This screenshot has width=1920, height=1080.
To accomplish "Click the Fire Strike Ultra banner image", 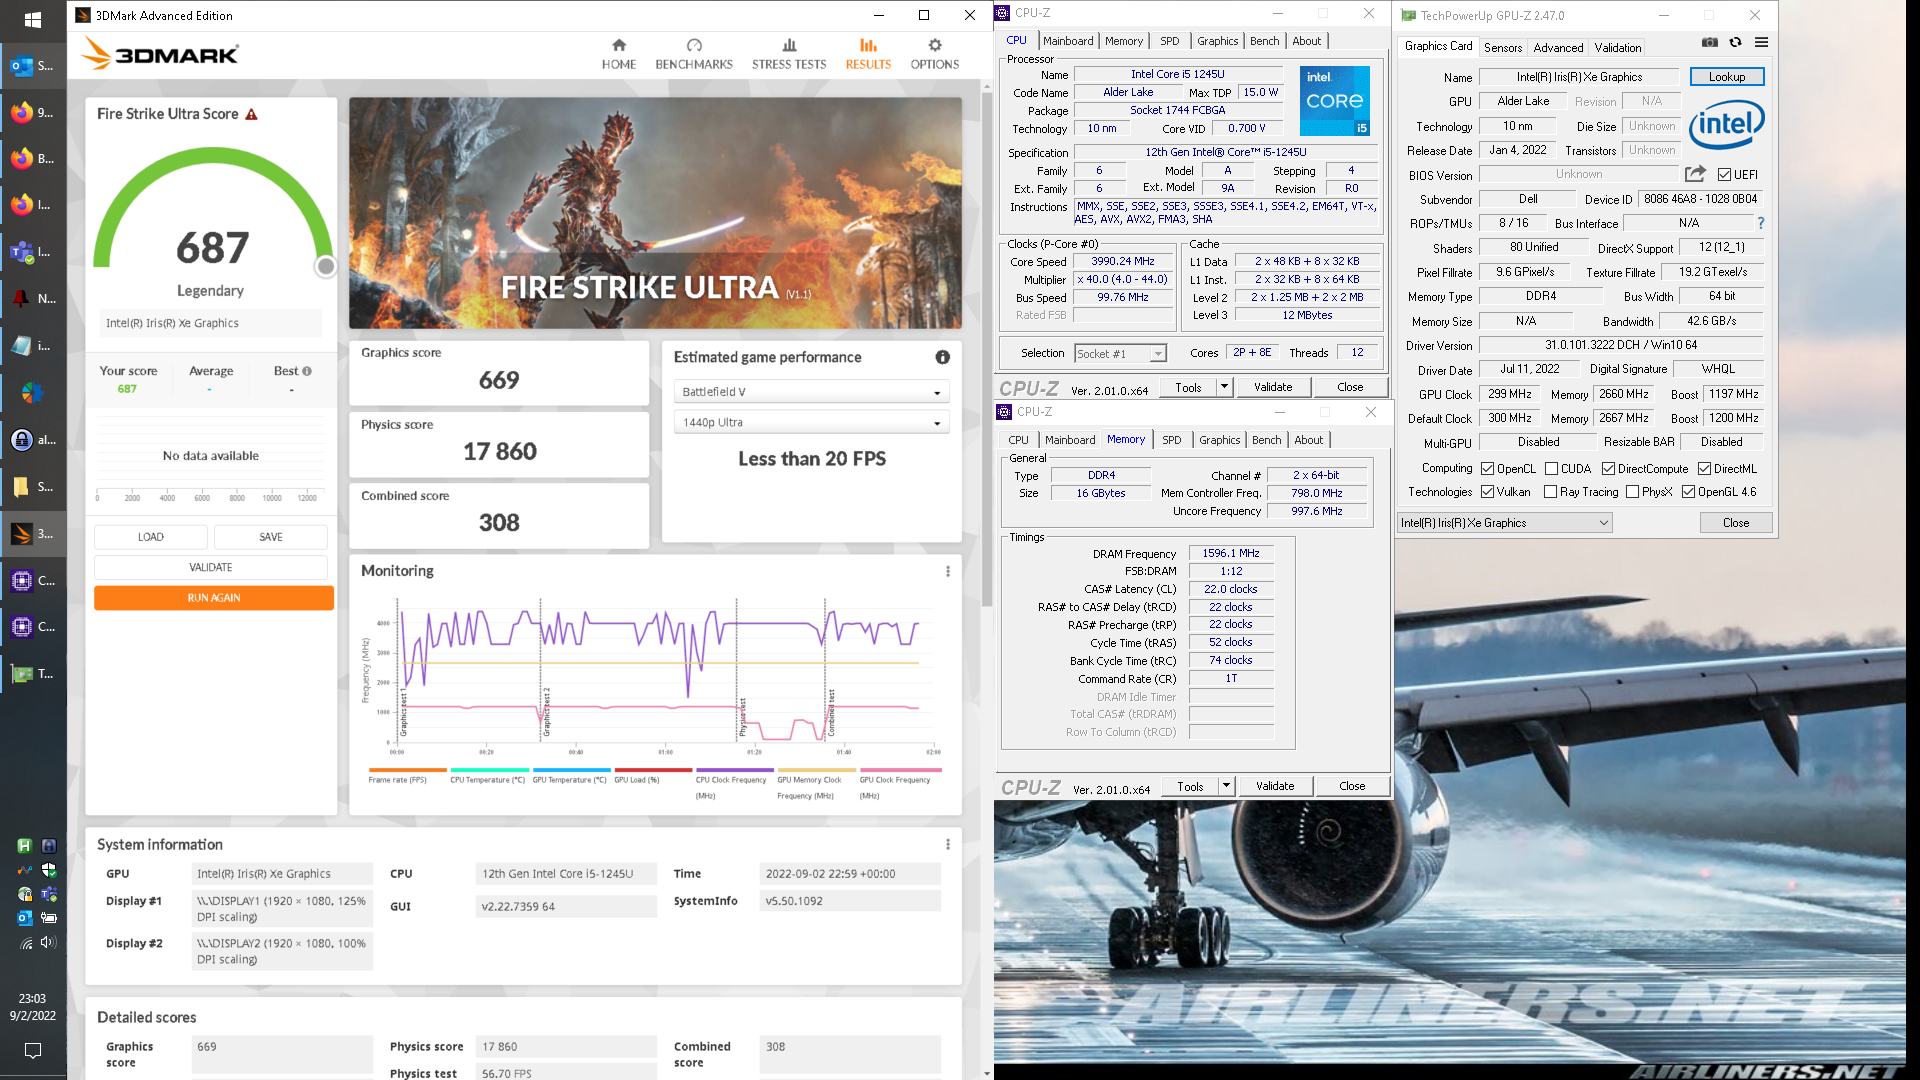I will [655, 213].
